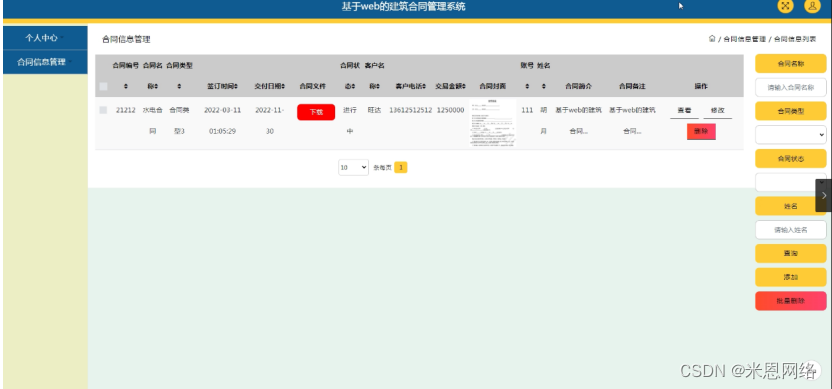
Task: Click 查看 to view the contract
Action: point(684,110)
